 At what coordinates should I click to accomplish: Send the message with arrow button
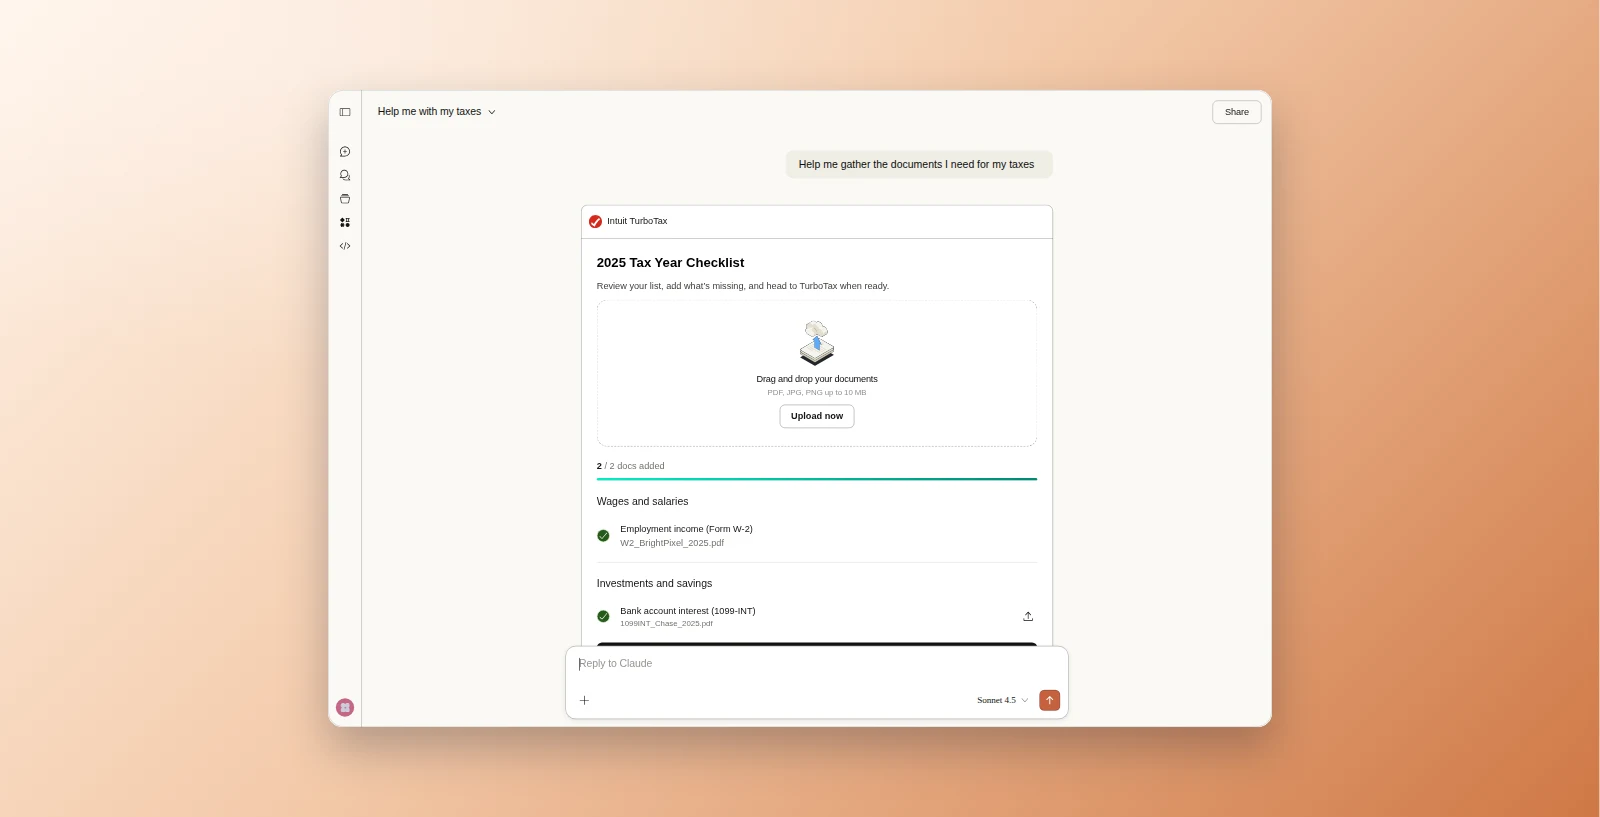(1049, 700)
